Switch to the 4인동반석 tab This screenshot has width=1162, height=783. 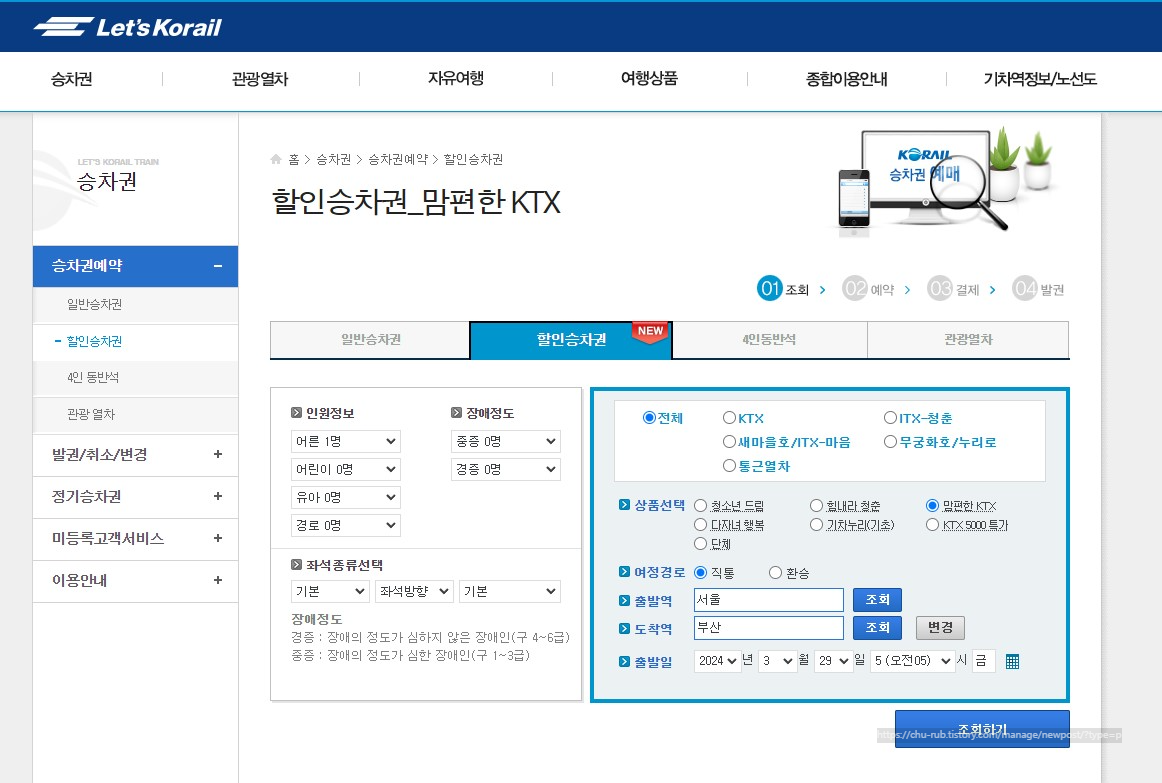pyautogui.click(x=769, y=339)
